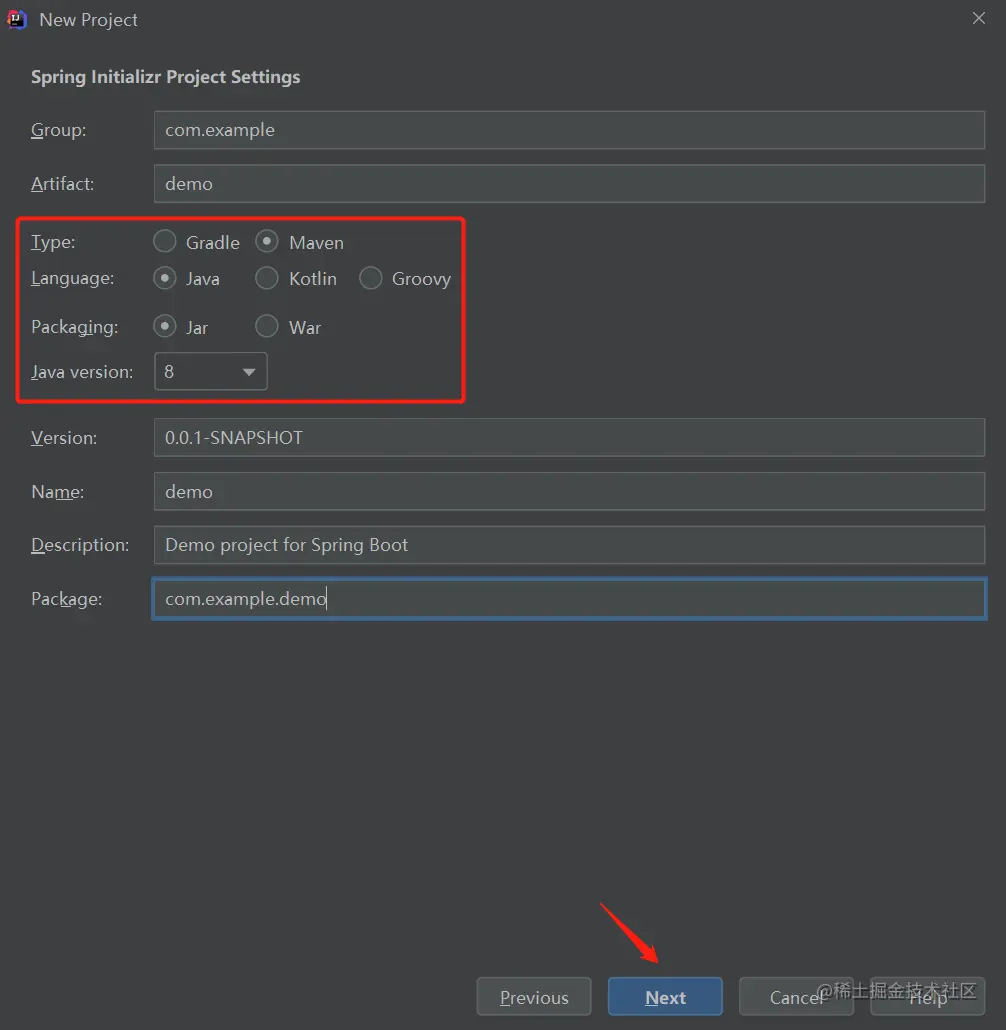Screen dimensions: 1006x1030
Task: Cancel the new project wizard
Action: coord(796,996)
